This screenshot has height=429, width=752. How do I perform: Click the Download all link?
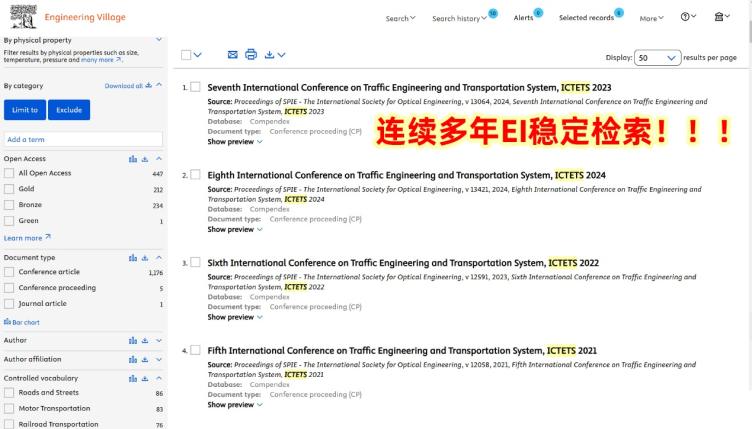tap(128, 86)
